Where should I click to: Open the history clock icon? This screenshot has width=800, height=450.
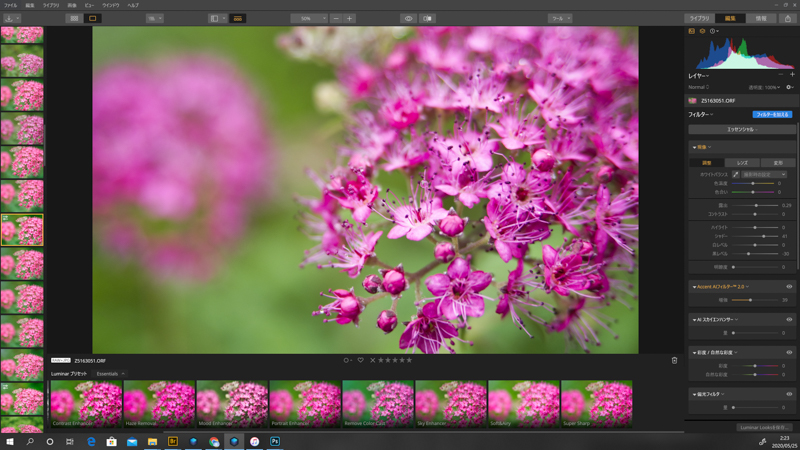(713, 31)
